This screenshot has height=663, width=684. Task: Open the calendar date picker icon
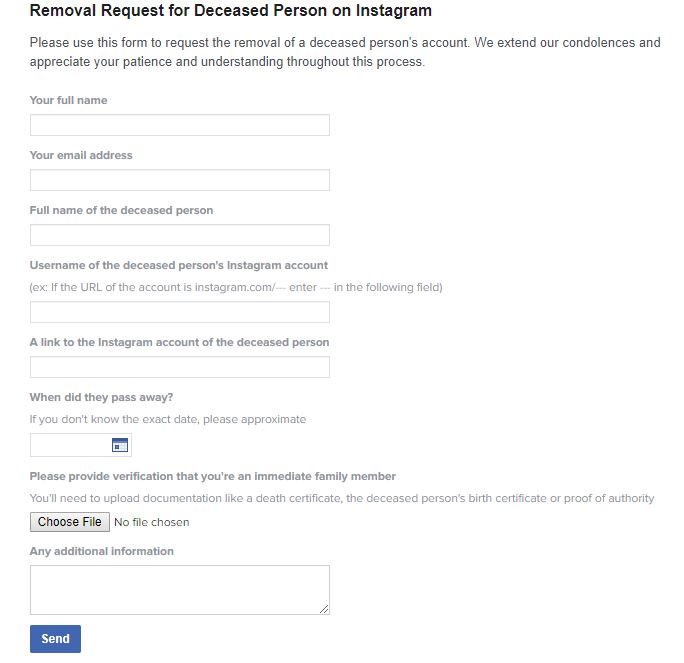[x=120, y=445]
